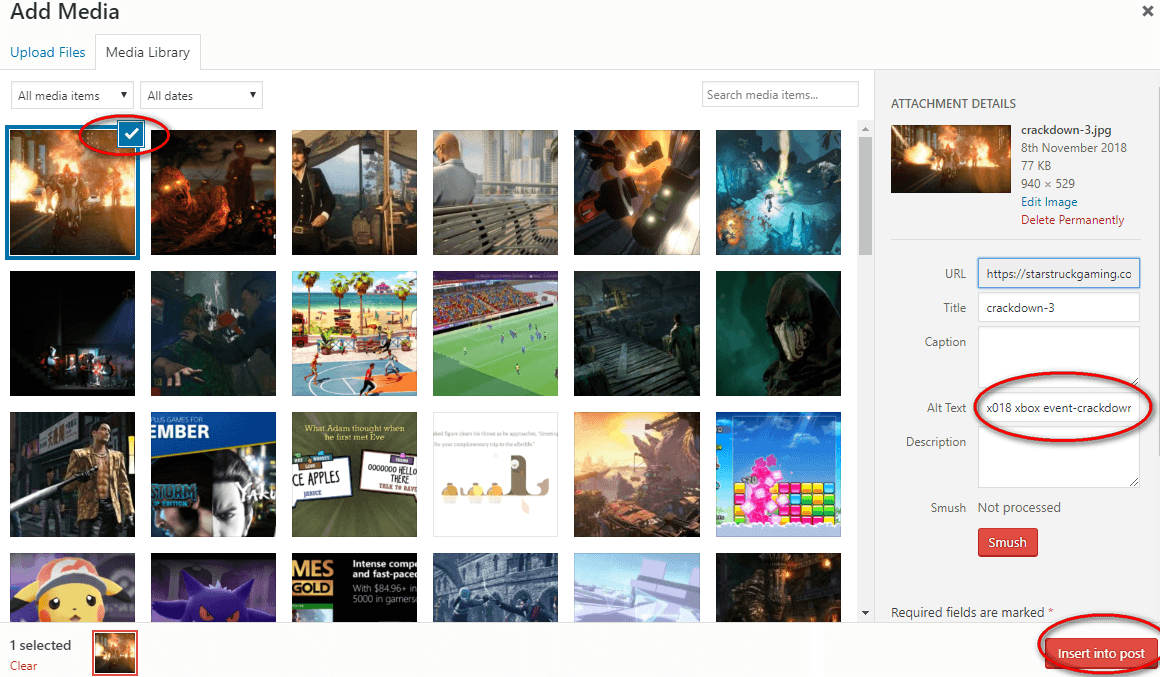Screen dimensions: 1160x677
Task: Select the dark wooden bridge thumbnail
Action: [x=637, y=334]
